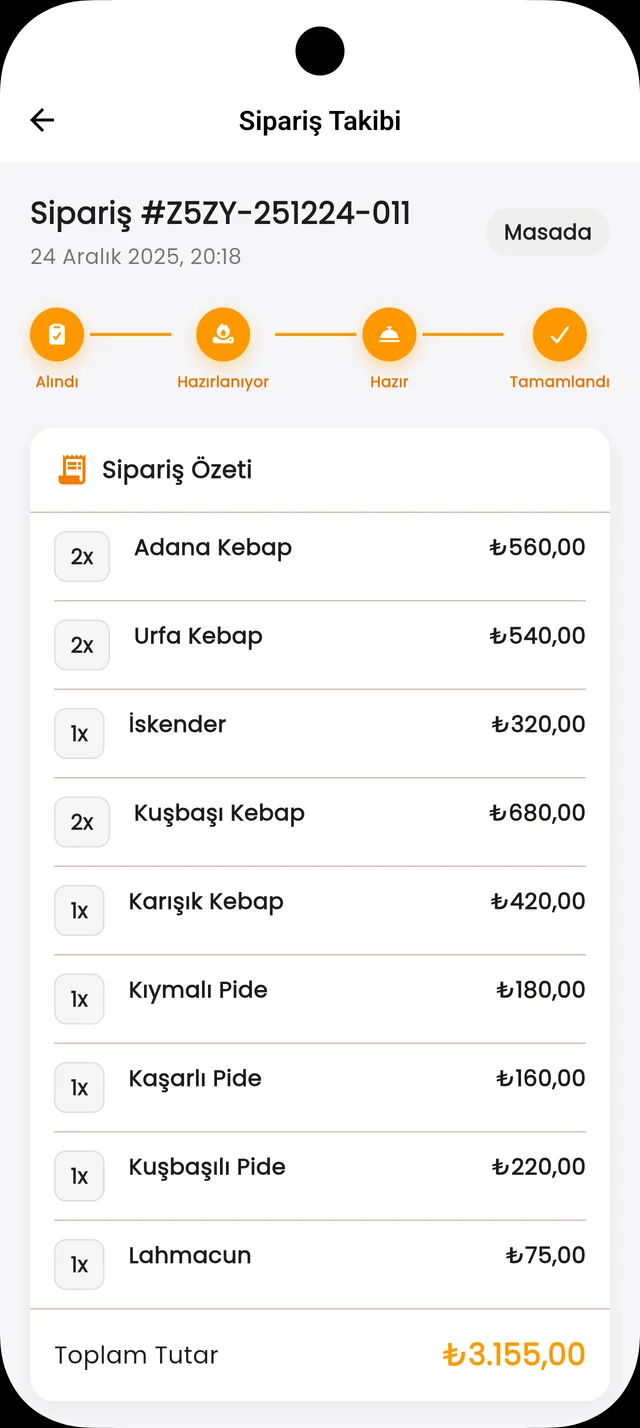Select the Alındı status icon

coord(57,334)
